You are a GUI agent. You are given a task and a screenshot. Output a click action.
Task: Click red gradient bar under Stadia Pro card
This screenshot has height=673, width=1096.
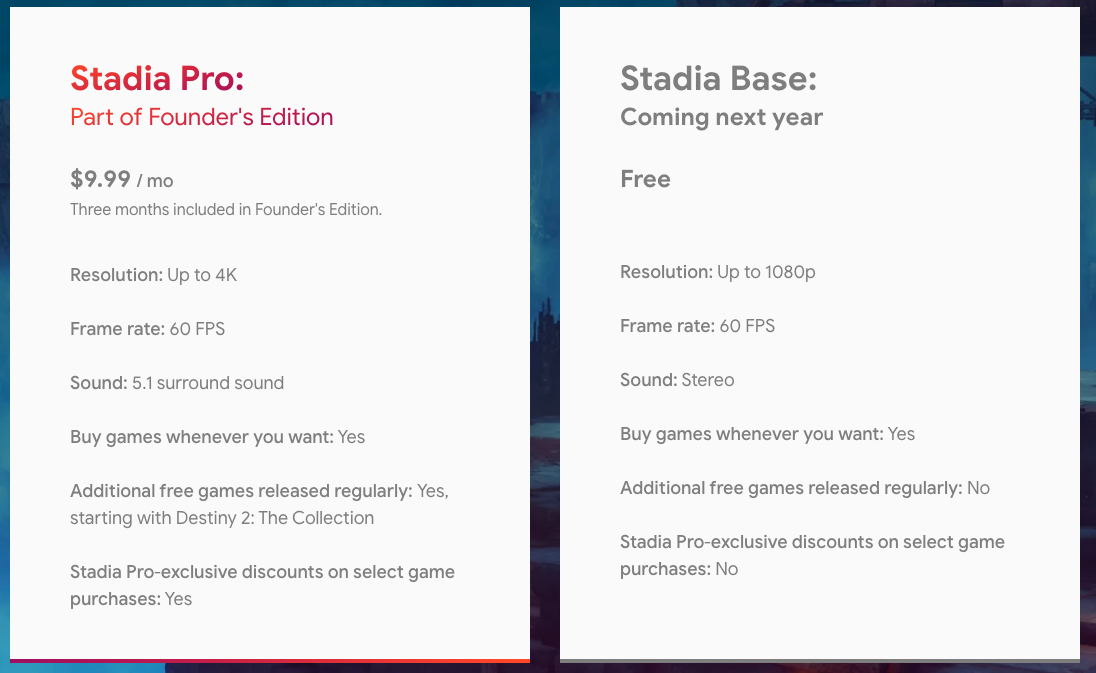pyautogui.click(x=270, y=660)
